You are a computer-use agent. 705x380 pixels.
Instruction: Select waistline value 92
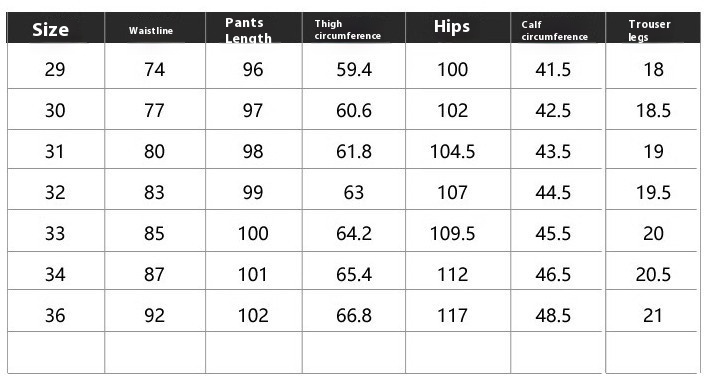[154, 316]
